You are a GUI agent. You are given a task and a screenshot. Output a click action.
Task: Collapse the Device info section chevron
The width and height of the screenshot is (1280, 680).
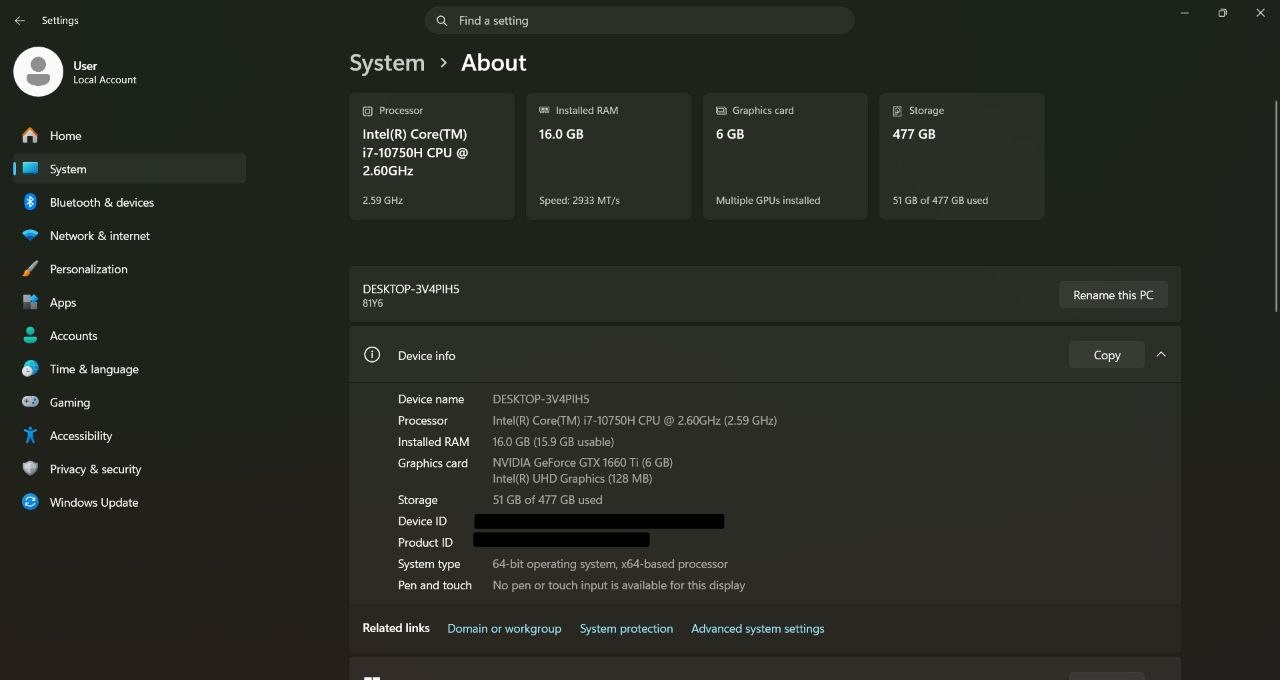[1161, 354]
